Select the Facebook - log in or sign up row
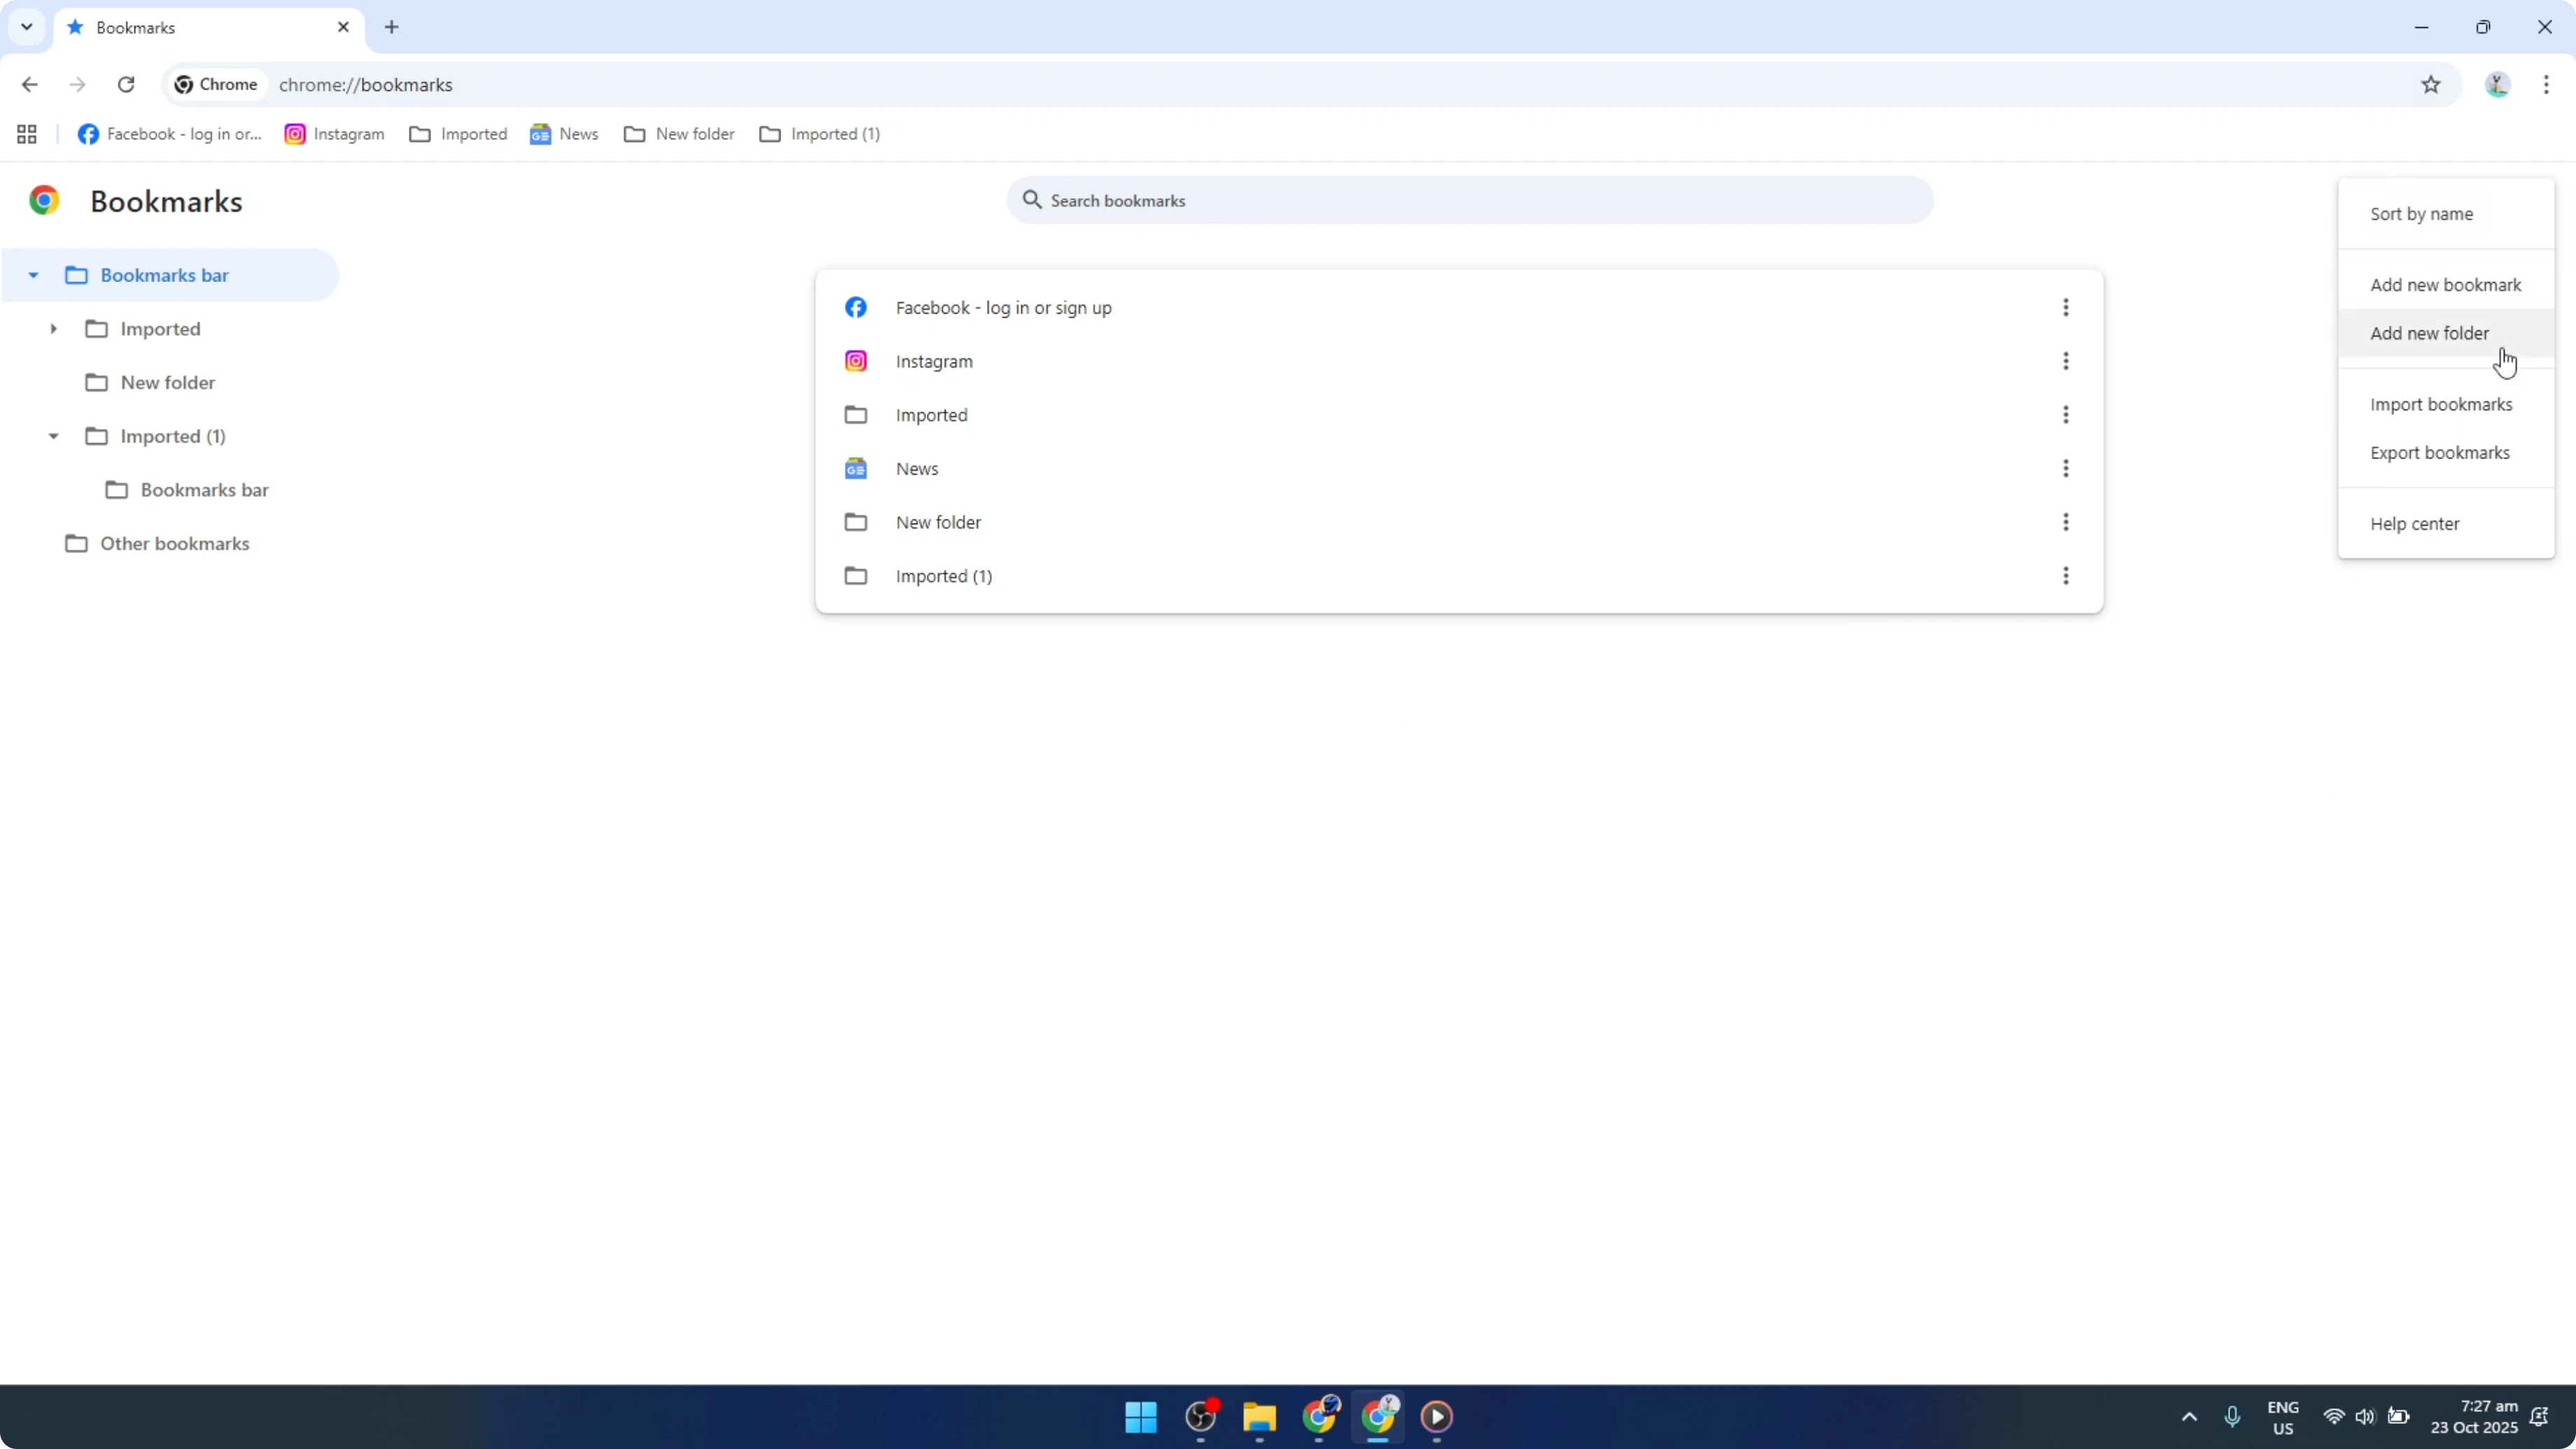This screenshot has width=2576, height=1449. 1459,308
